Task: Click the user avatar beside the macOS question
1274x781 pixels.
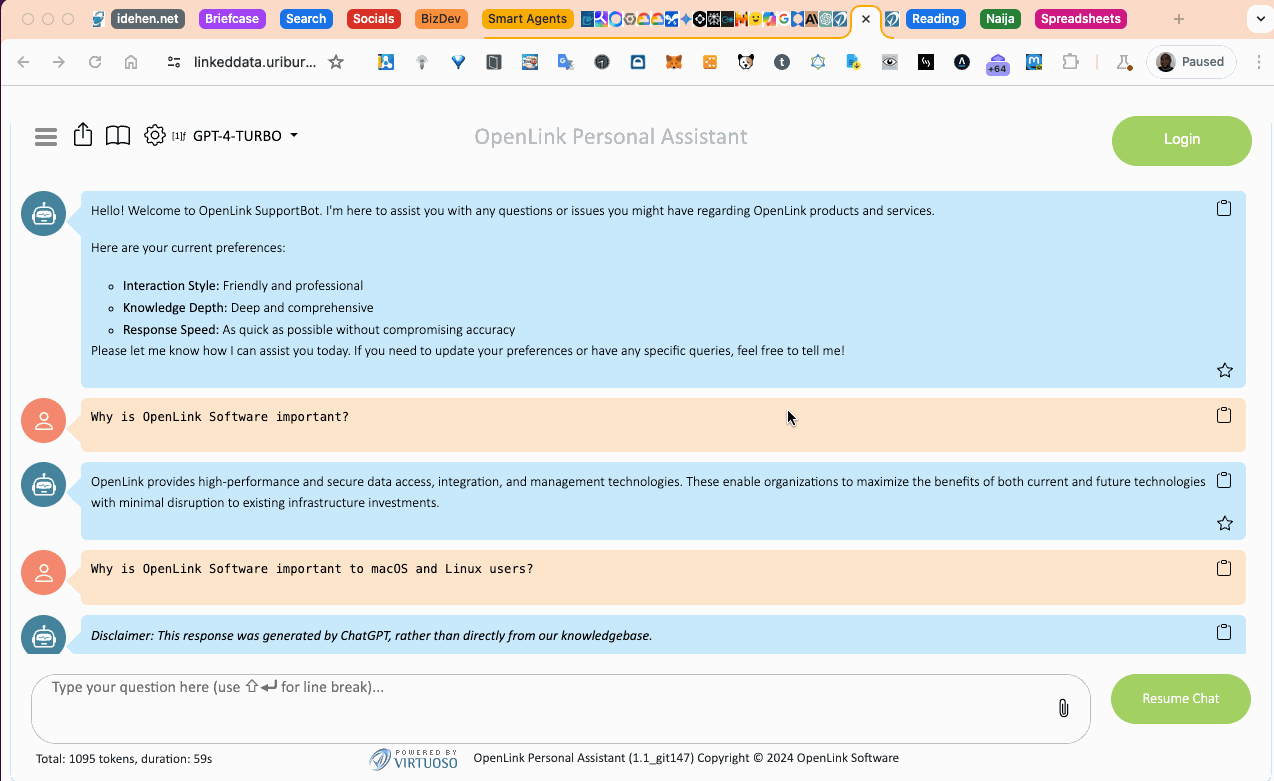Action: [x=43, y=573]
